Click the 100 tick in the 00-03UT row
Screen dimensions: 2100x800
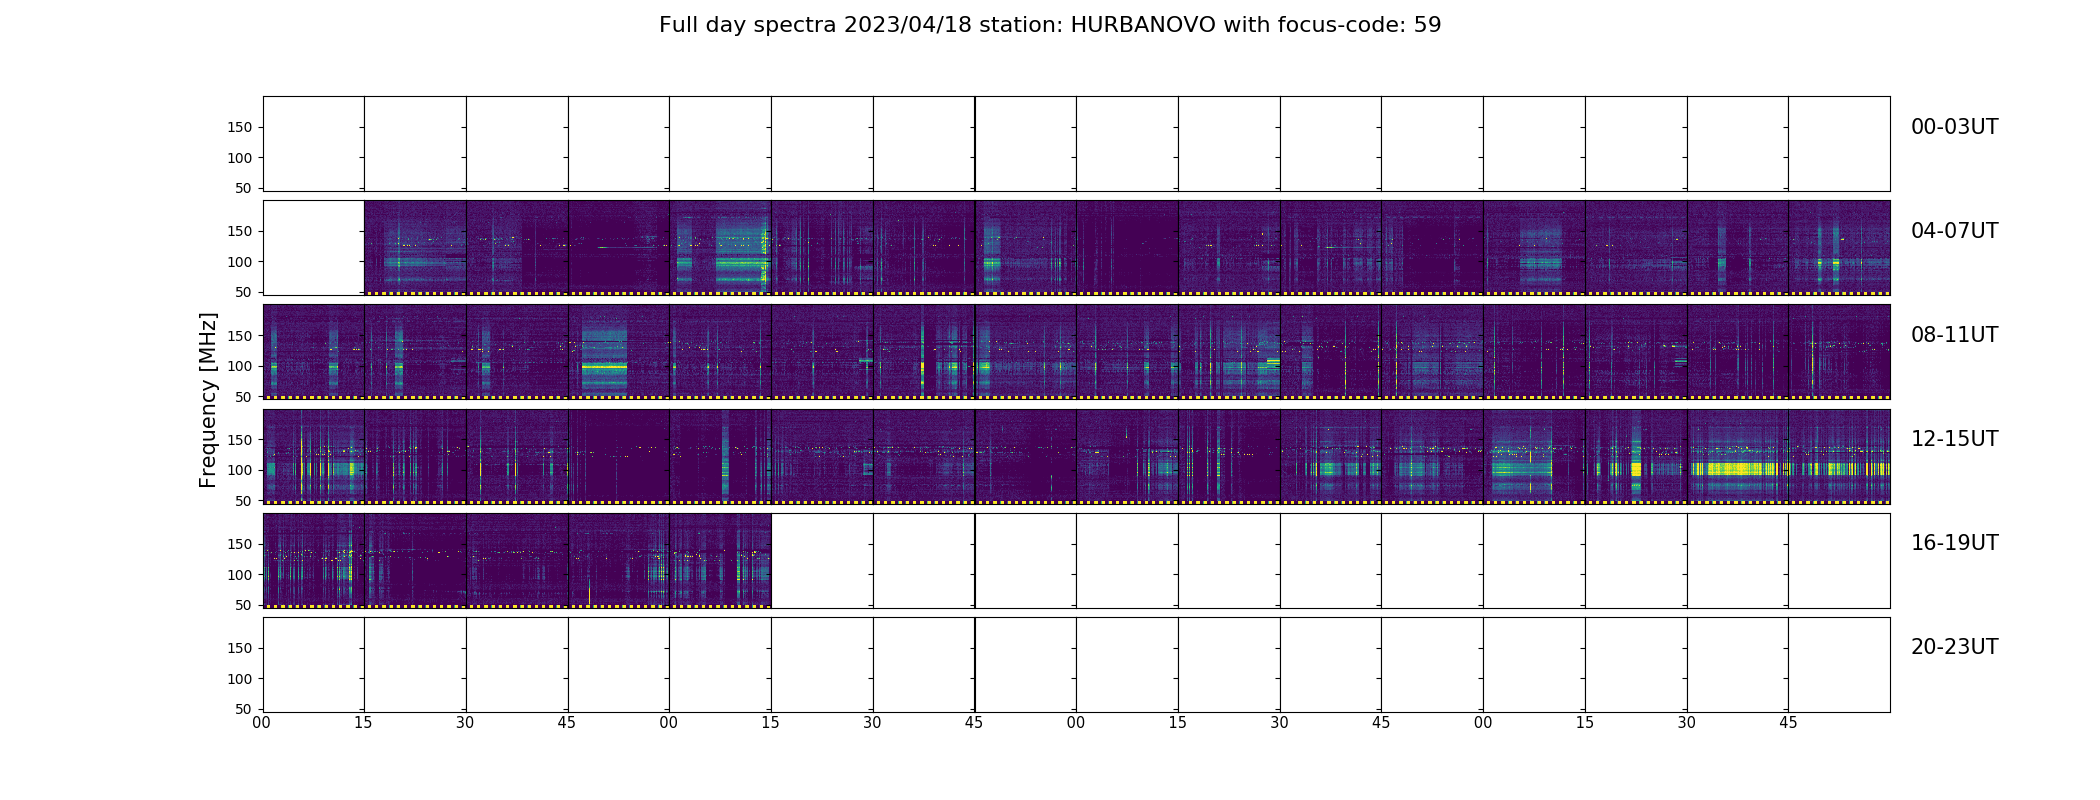(x=240, y=158)
